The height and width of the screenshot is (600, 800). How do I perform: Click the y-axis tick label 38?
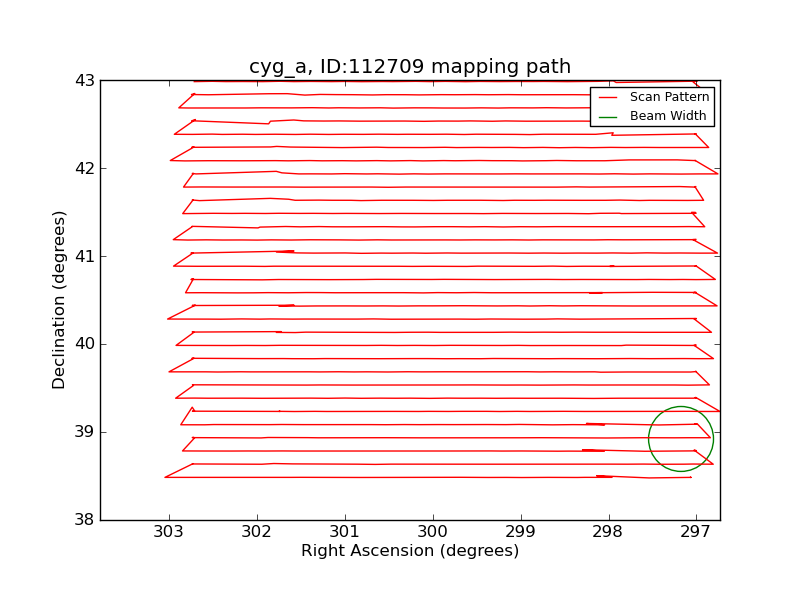pyautogui.click(x=85, y=520)
